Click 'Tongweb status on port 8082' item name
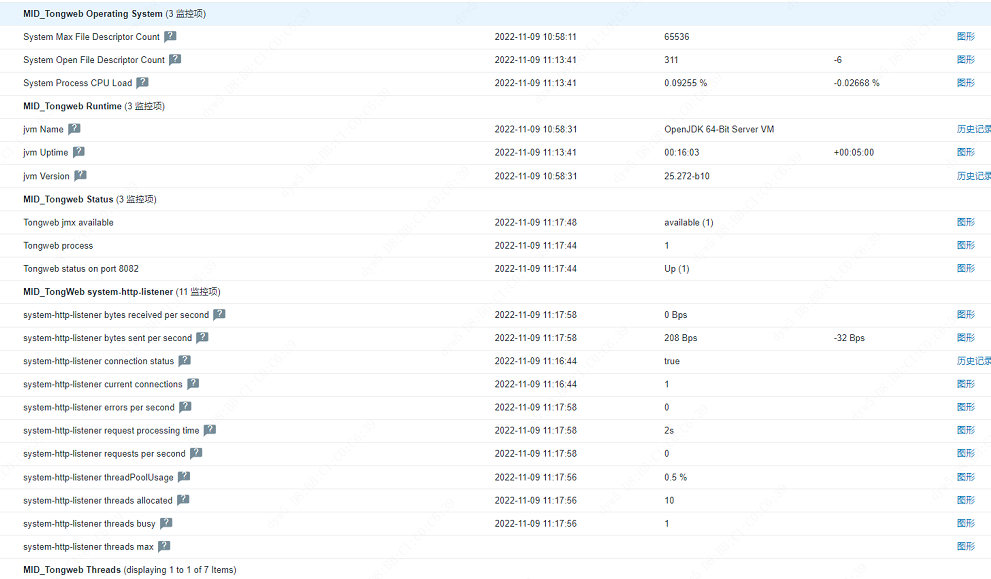 pyautogui.click(x=81, y=269)
